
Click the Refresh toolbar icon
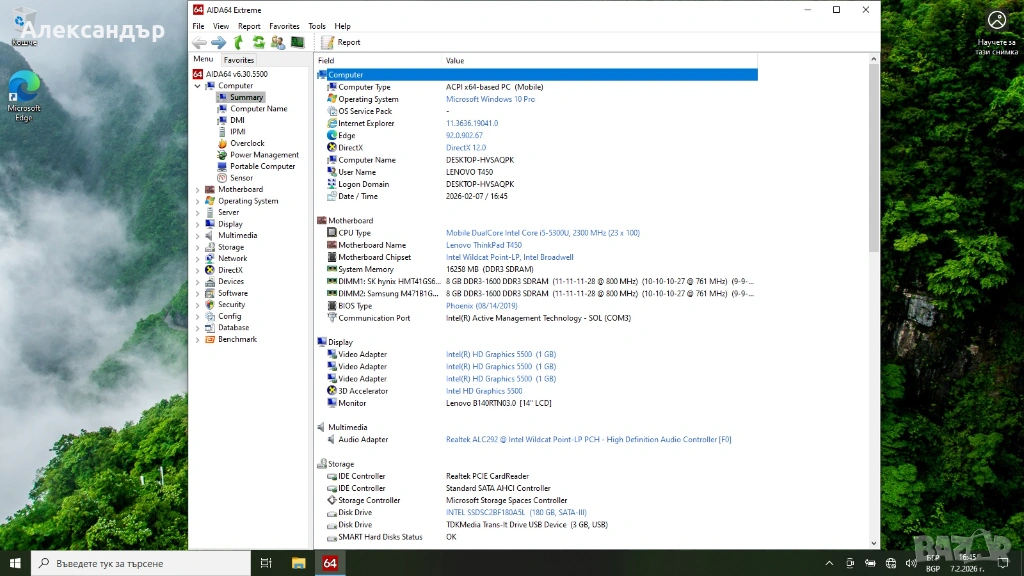tap(258, 42)
